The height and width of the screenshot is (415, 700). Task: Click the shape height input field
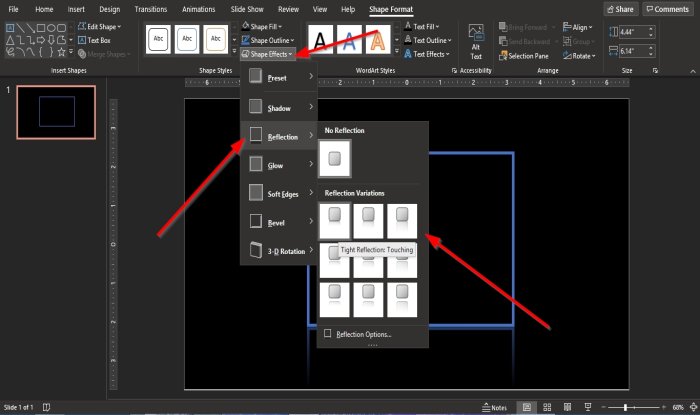pyautogui.click(x=633, y=32)
